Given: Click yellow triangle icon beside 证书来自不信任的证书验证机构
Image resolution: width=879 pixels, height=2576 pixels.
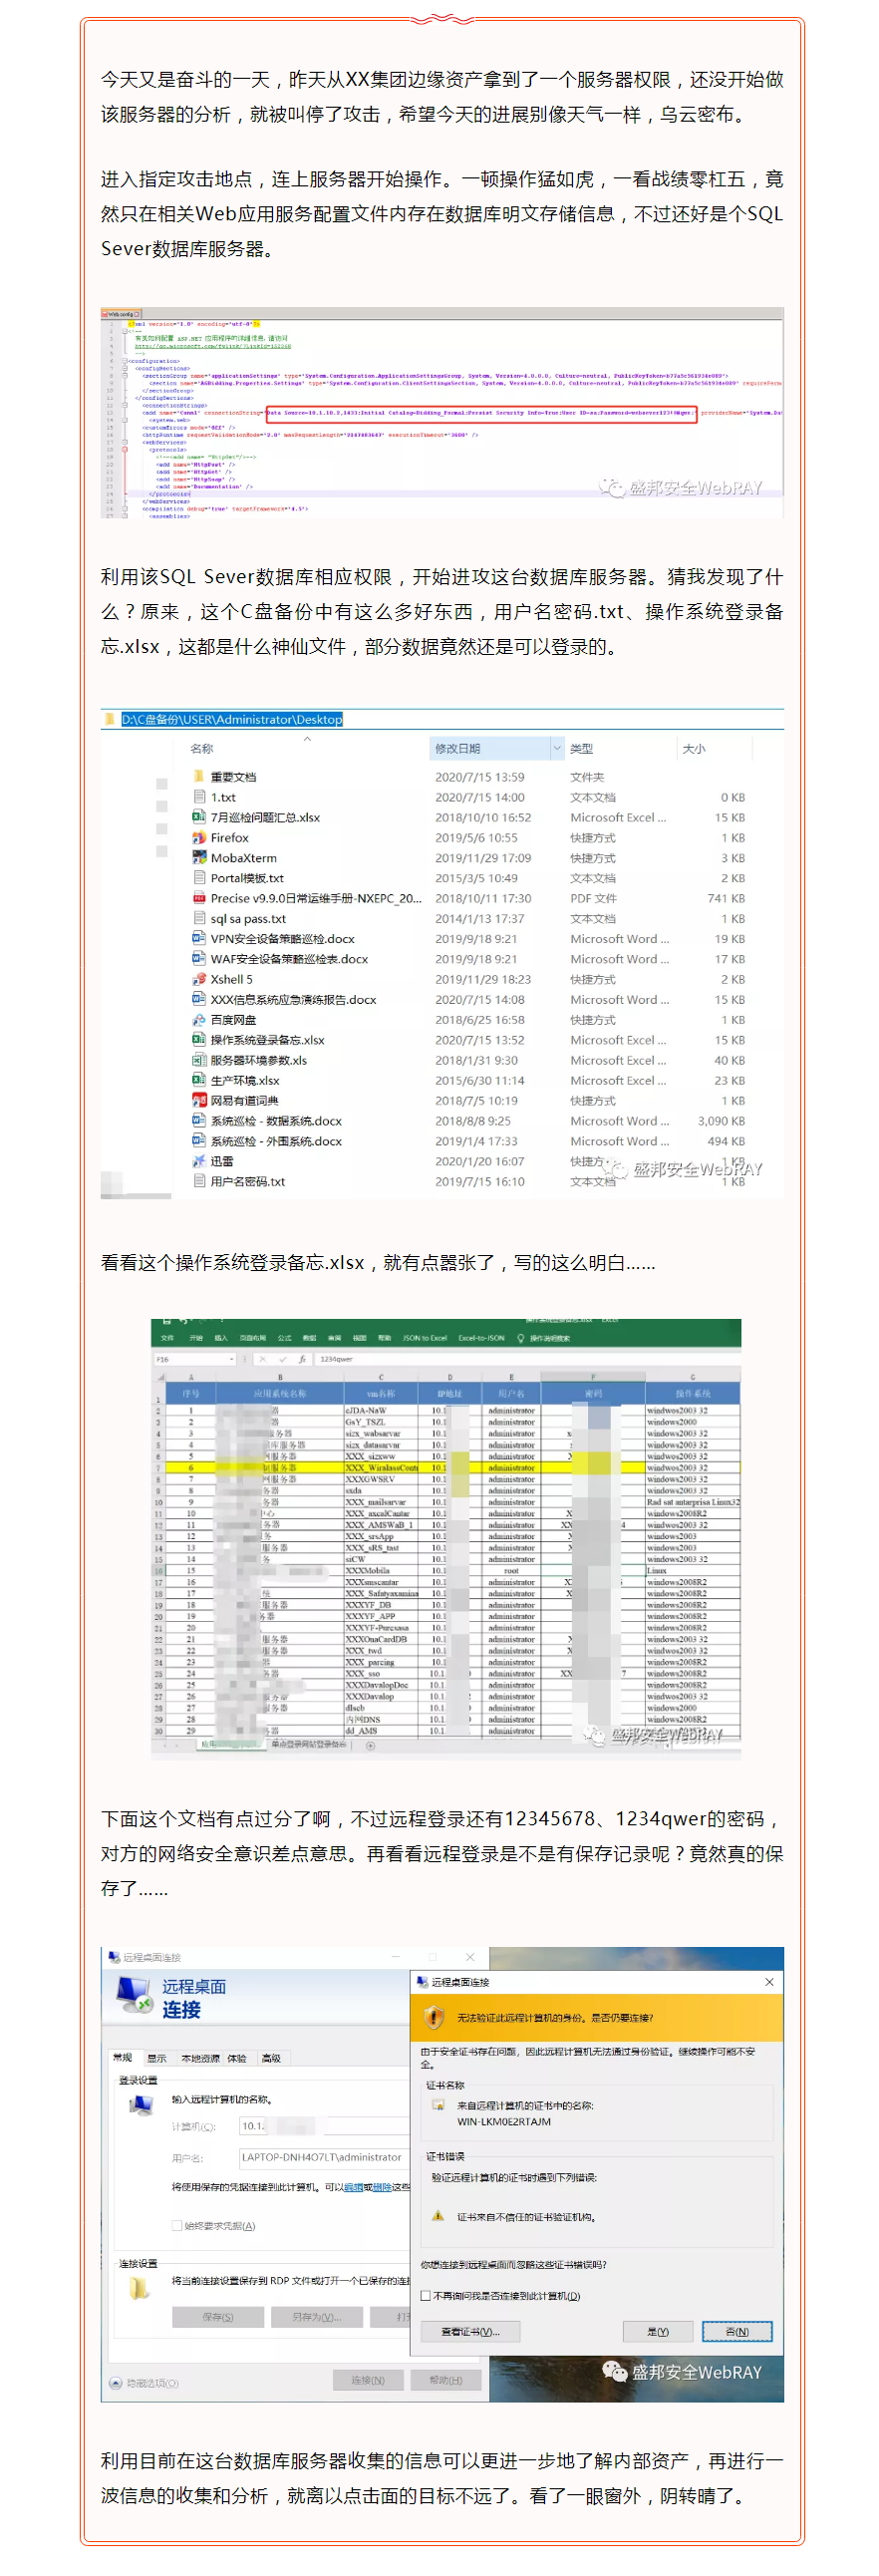Looking at the screenshot, I should click(x=437, y=2216).
